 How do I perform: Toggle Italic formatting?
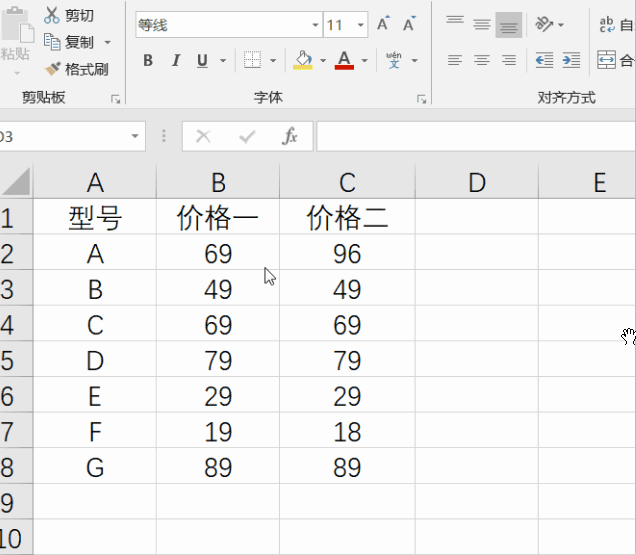click(x=176, y=60)
